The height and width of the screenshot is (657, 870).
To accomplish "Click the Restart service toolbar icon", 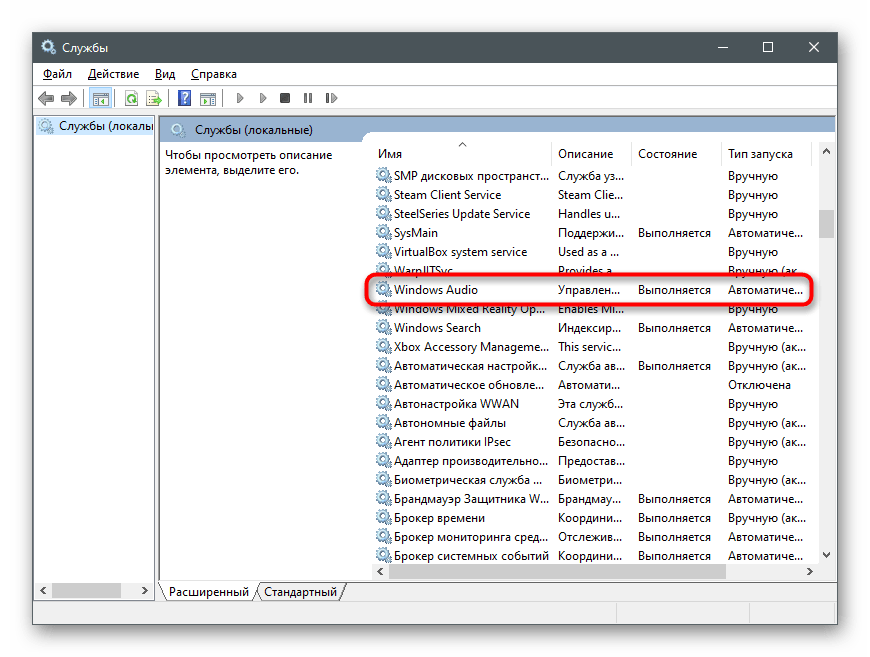I will coord(331,98).
